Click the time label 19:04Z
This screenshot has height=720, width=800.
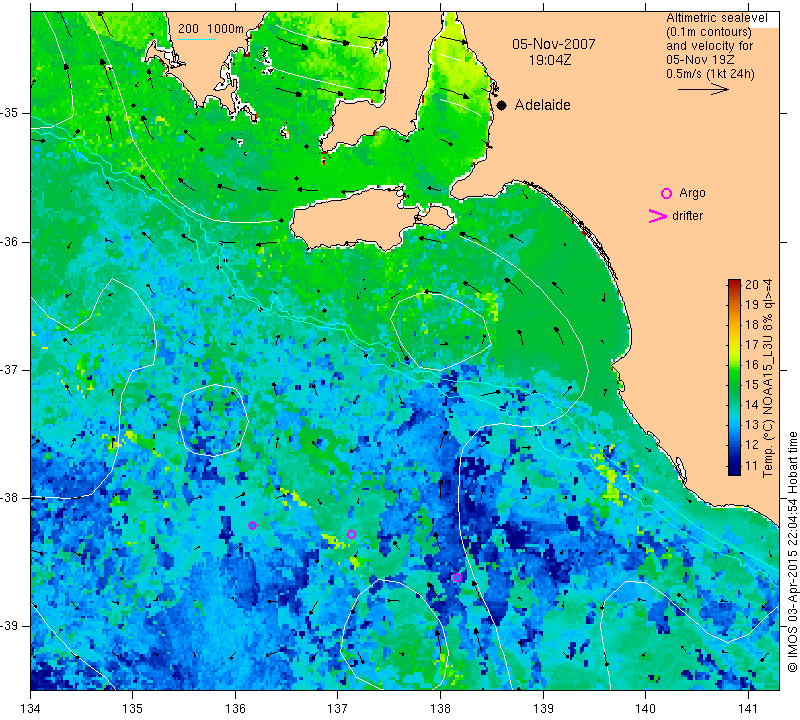pos(550,60)
